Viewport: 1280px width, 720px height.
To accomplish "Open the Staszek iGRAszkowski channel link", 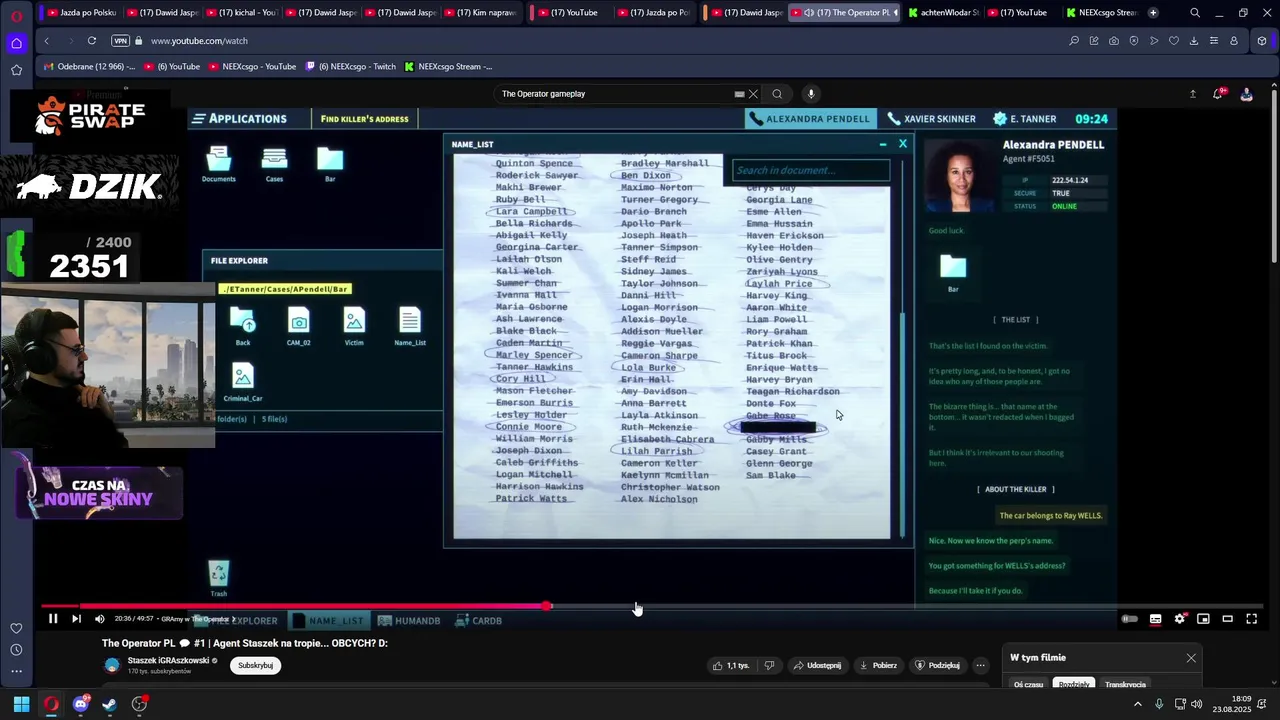I will coord(168,660).
